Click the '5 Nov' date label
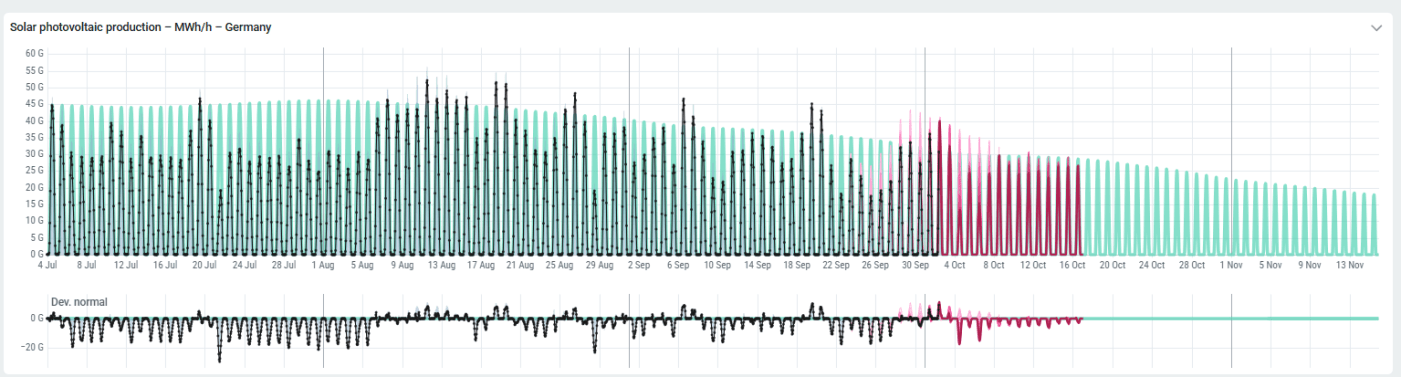 click(1270, 266)
